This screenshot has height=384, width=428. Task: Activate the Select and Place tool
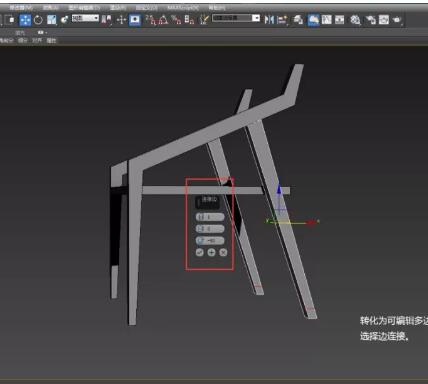coord(64,20)
